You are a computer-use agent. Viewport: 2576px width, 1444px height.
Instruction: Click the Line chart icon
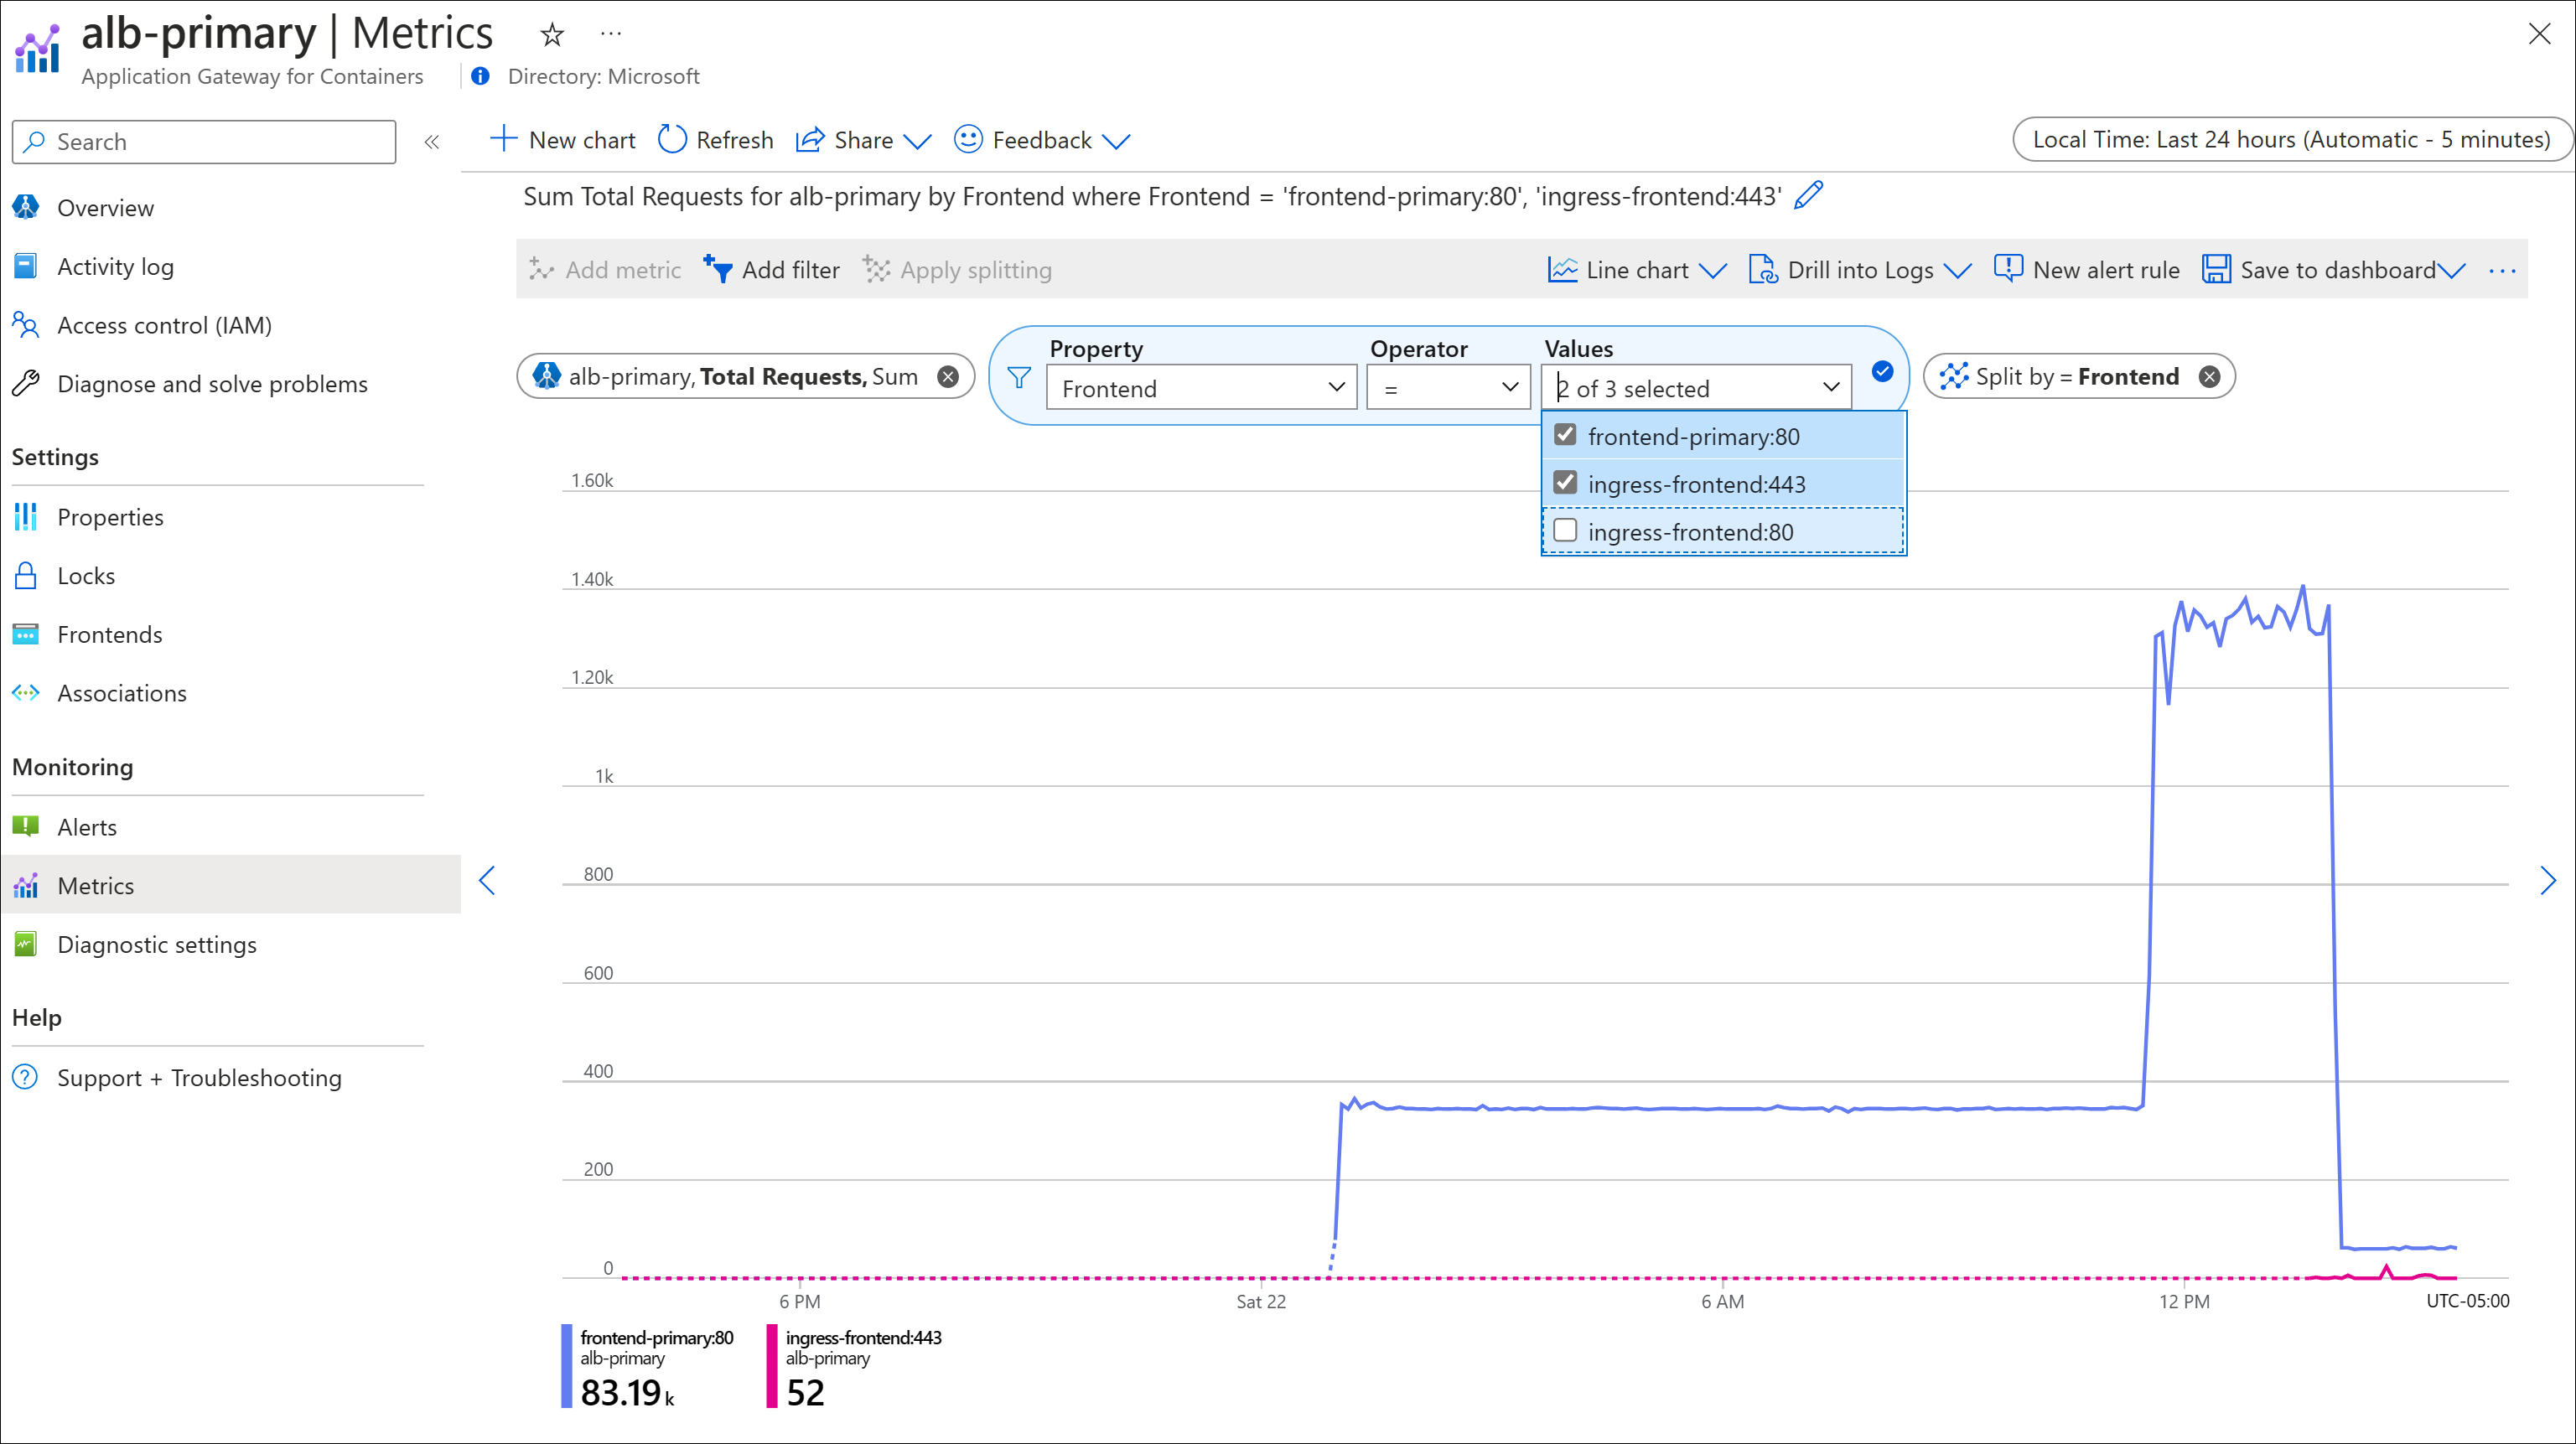pos(1561,269)
